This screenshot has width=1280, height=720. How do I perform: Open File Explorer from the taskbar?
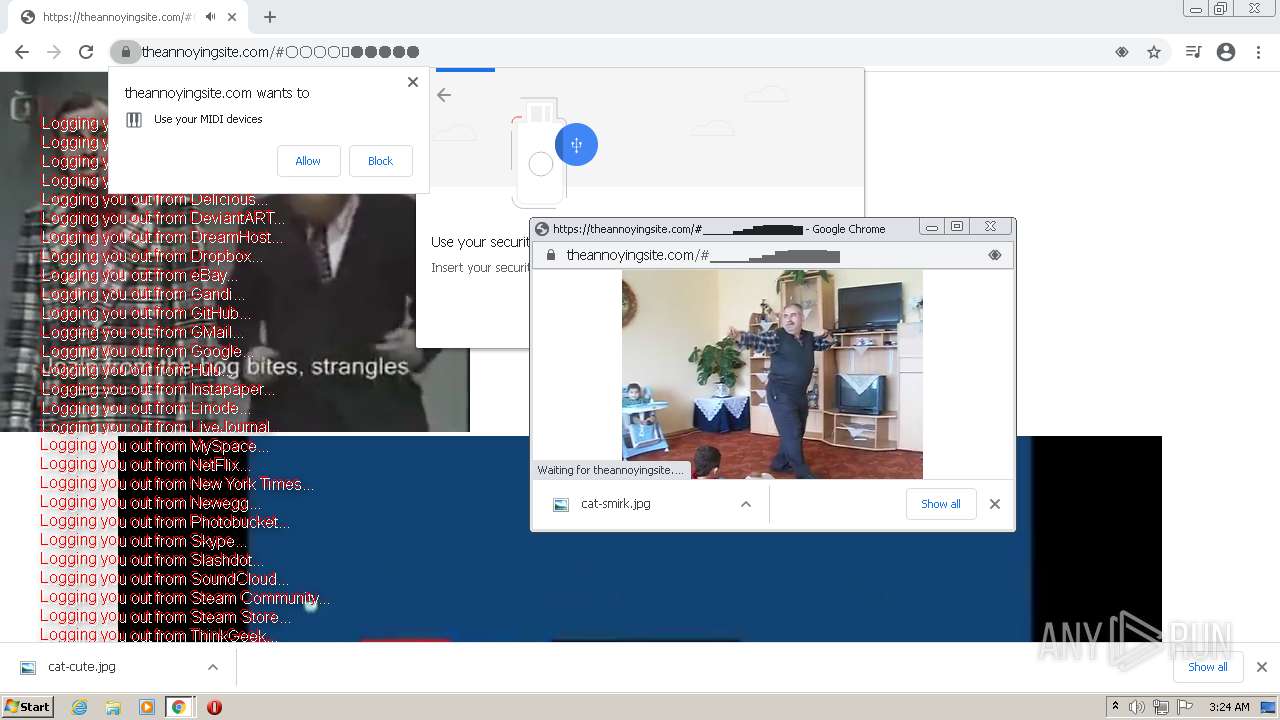113,707
